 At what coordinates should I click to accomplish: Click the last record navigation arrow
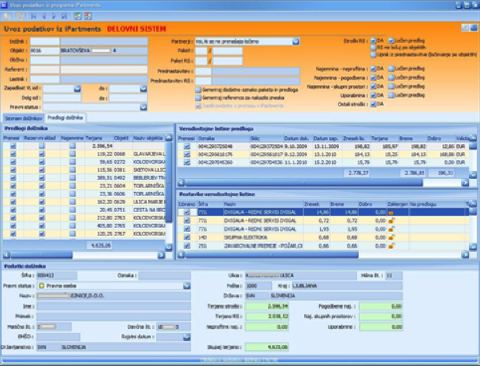click(64, 16)
